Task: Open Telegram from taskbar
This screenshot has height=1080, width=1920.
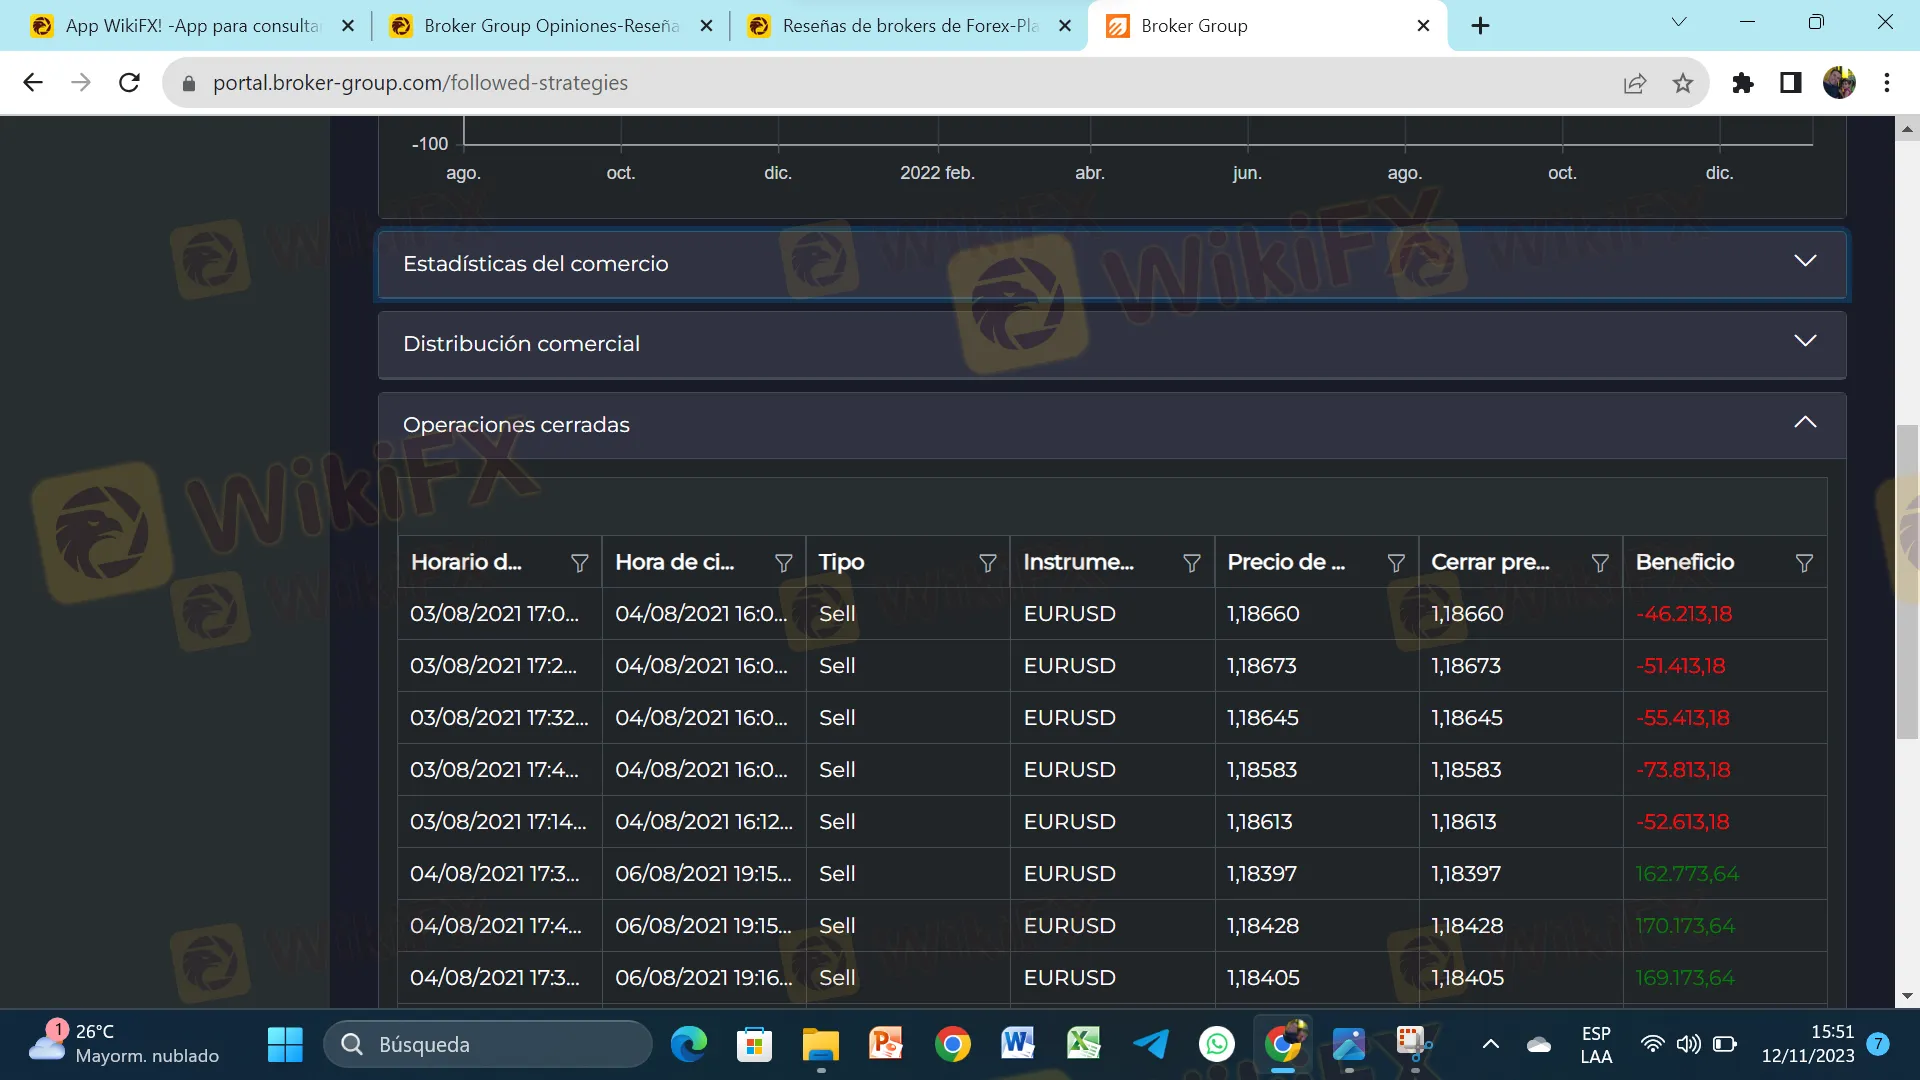Action: click(1150, 1044)
